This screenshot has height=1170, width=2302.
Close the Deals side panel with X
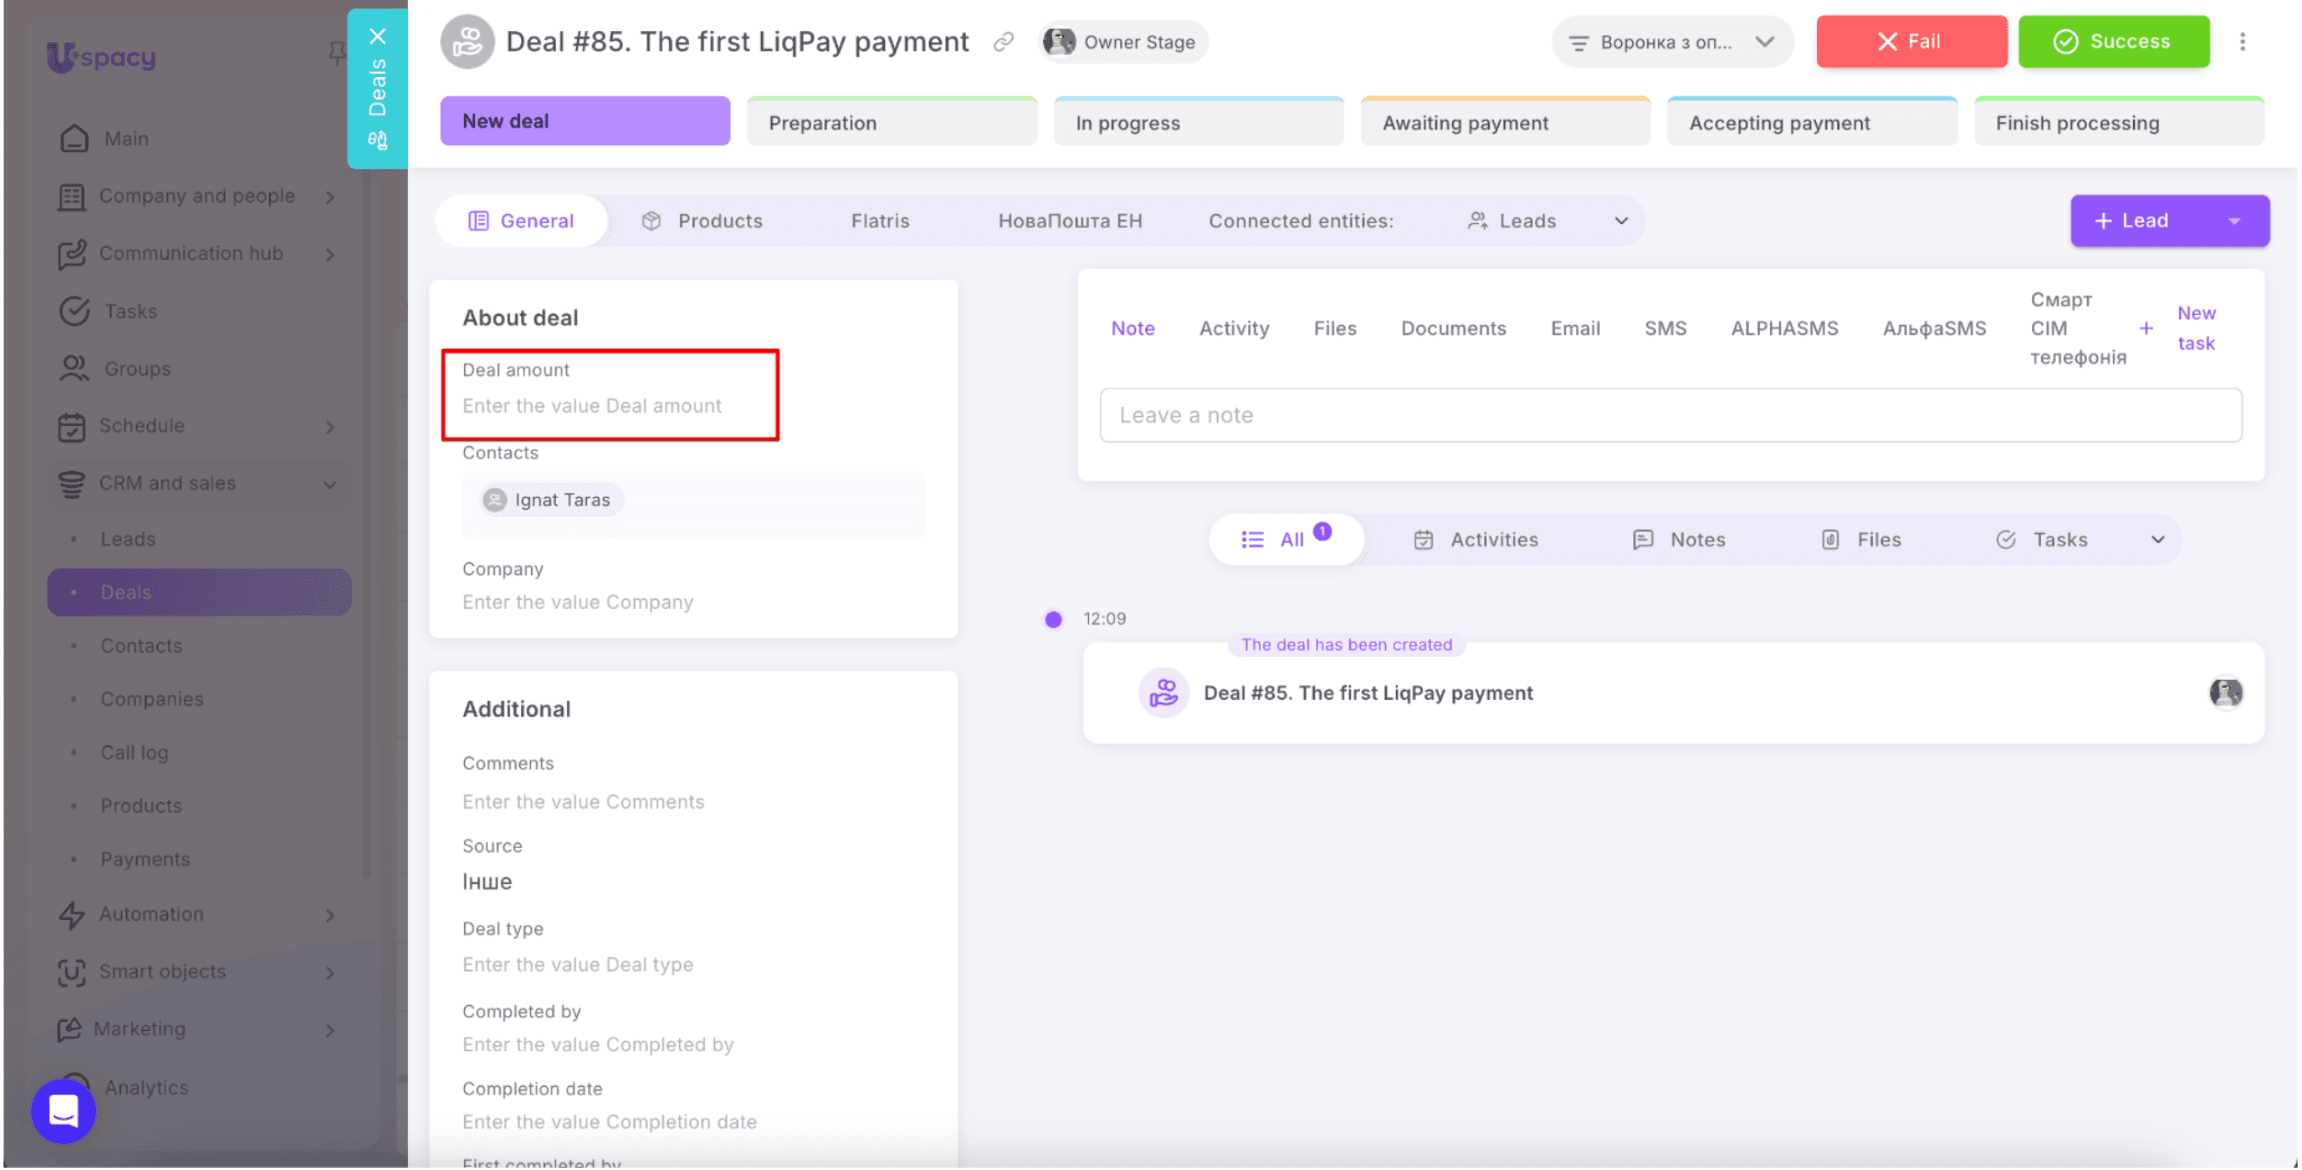(x=377, y=36)
